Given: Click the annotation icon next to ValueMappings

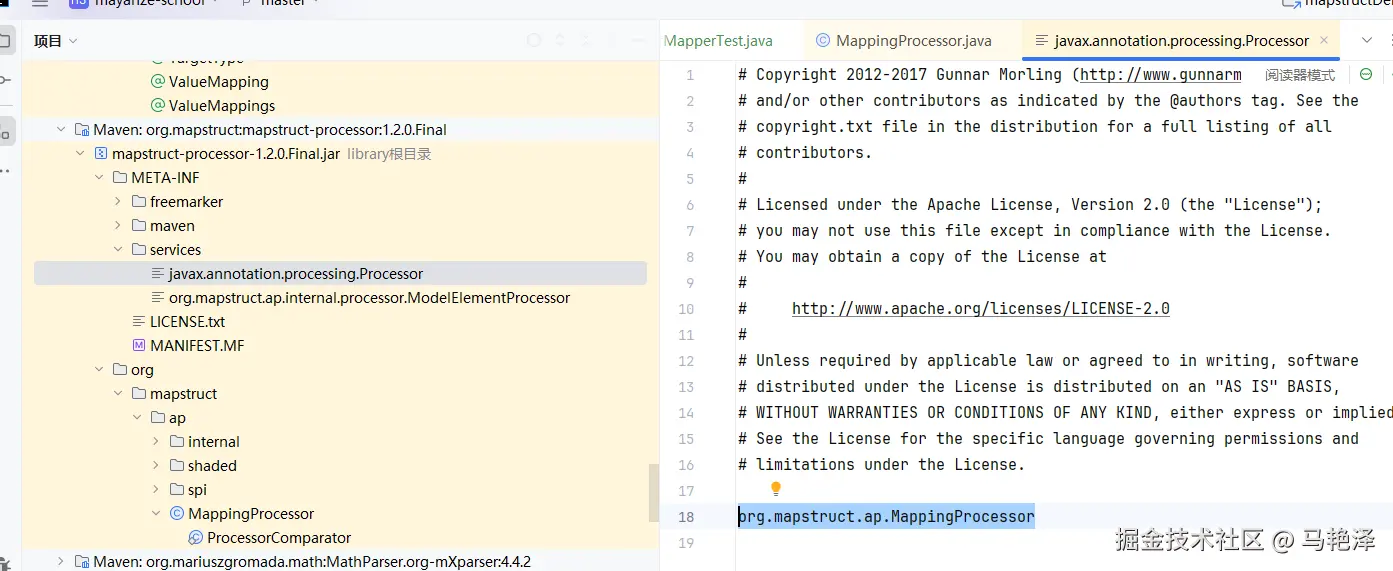Looking at the screenshot, I should [158, 106].
